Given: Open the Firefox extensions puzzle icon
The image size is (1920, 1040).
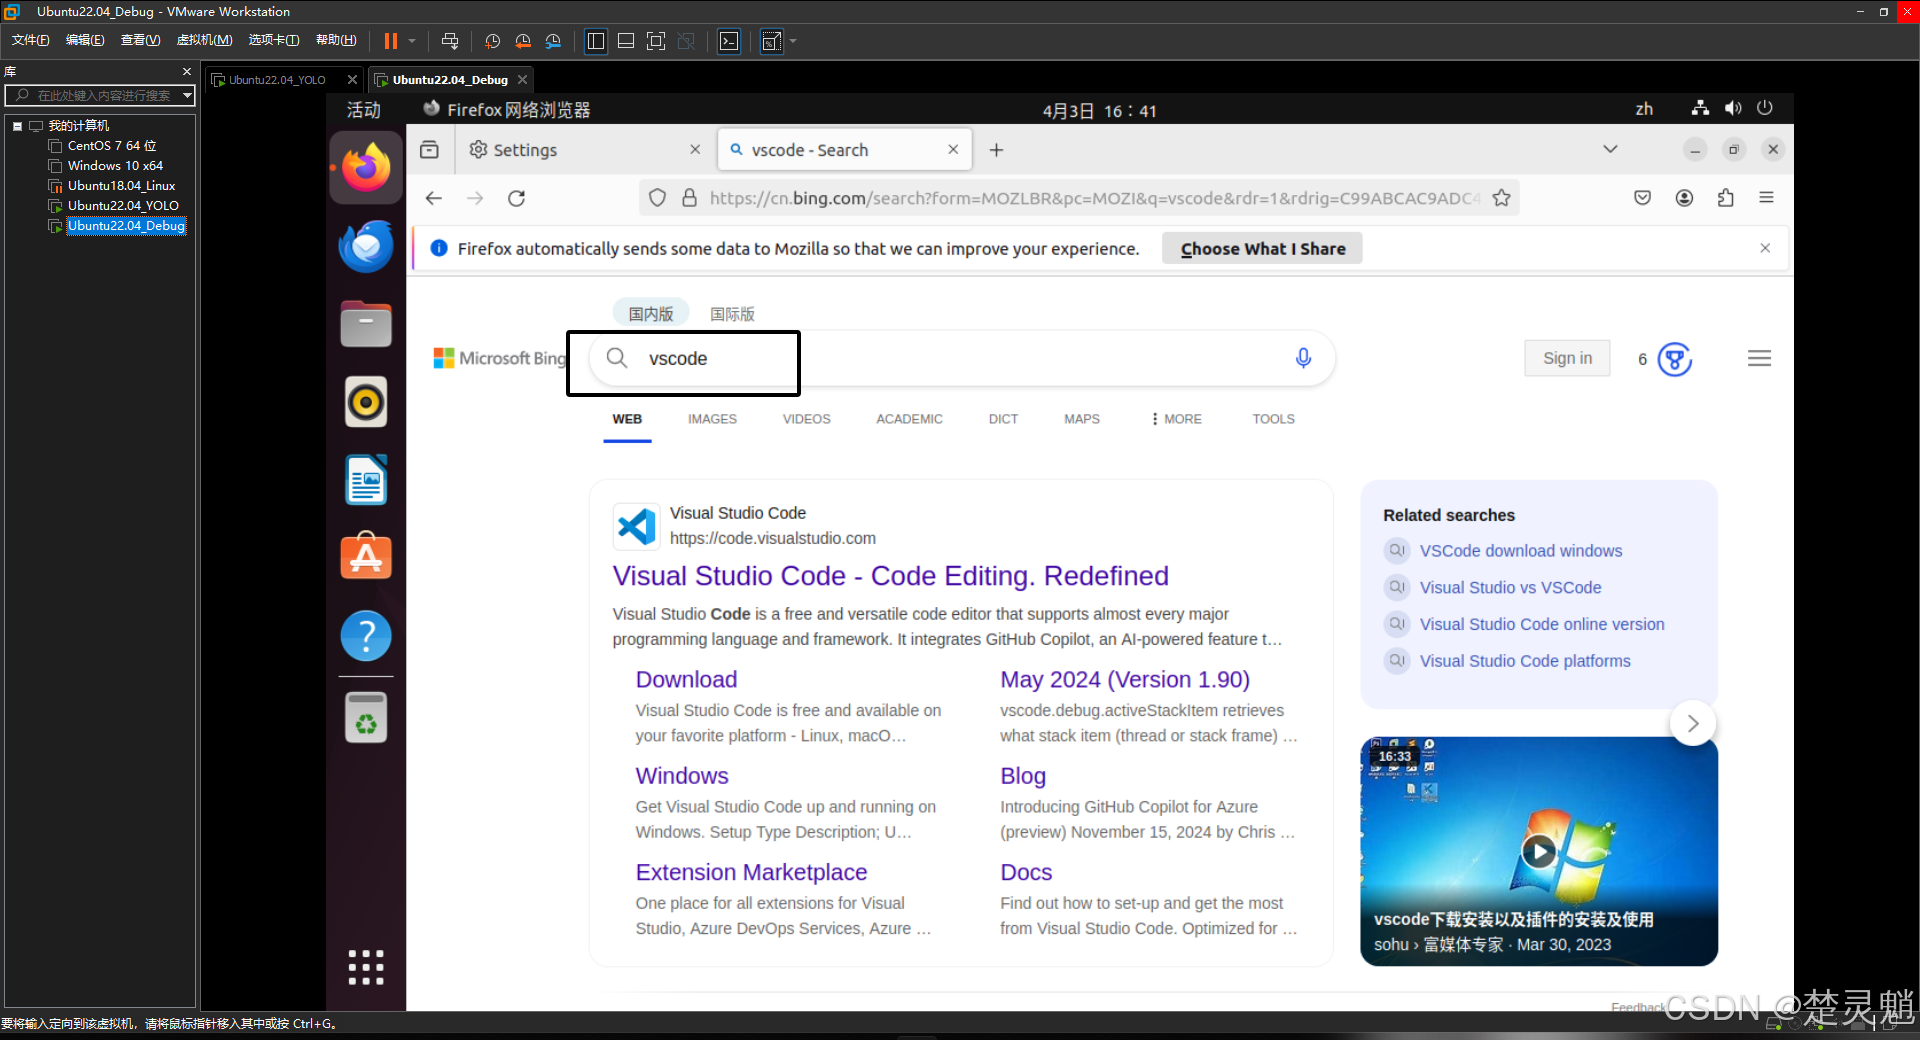Looking at the screenshot, I should coord(1725,198).
